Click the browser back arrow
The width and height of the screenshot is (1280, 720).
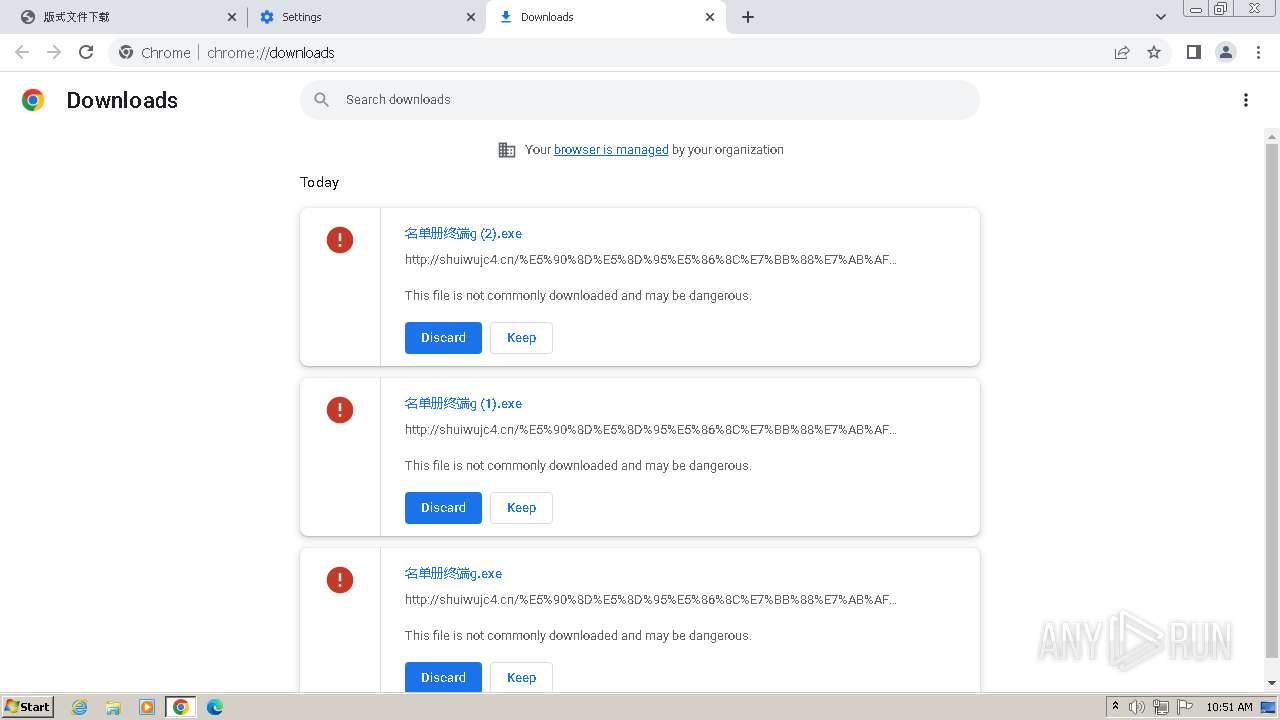22,52
